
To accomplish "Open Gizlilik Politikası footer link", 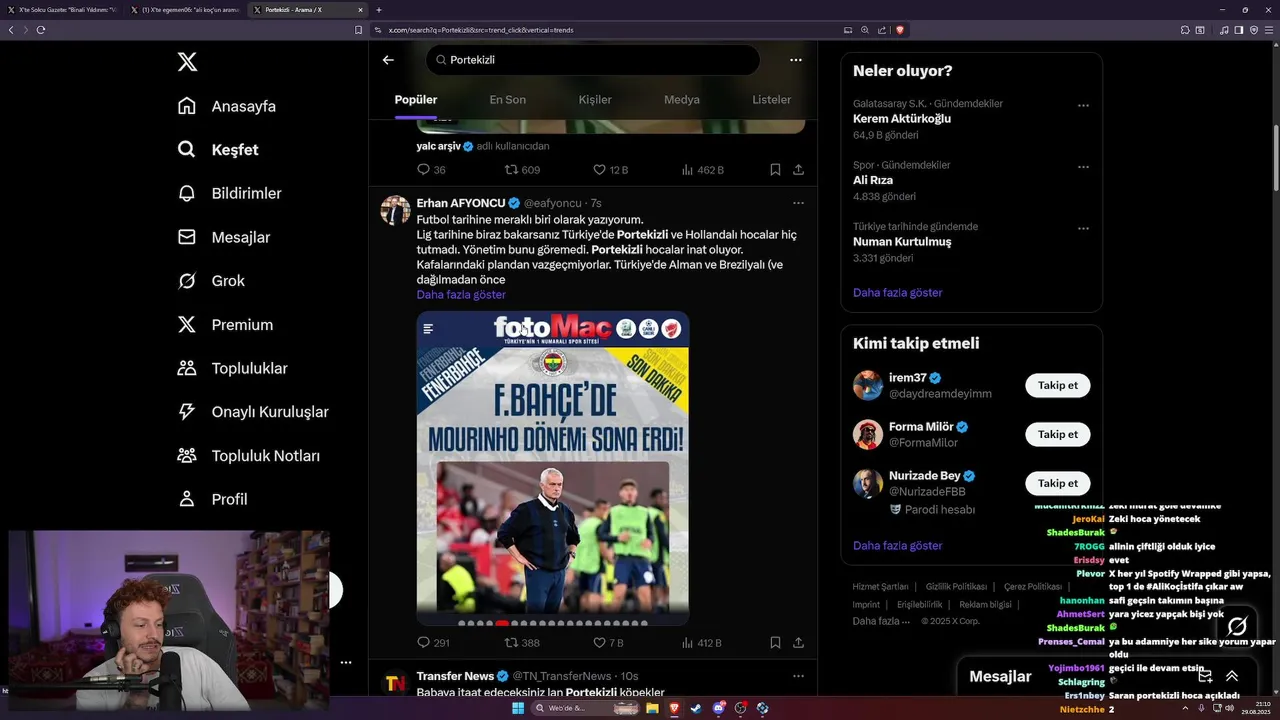I will click(956, 587).
